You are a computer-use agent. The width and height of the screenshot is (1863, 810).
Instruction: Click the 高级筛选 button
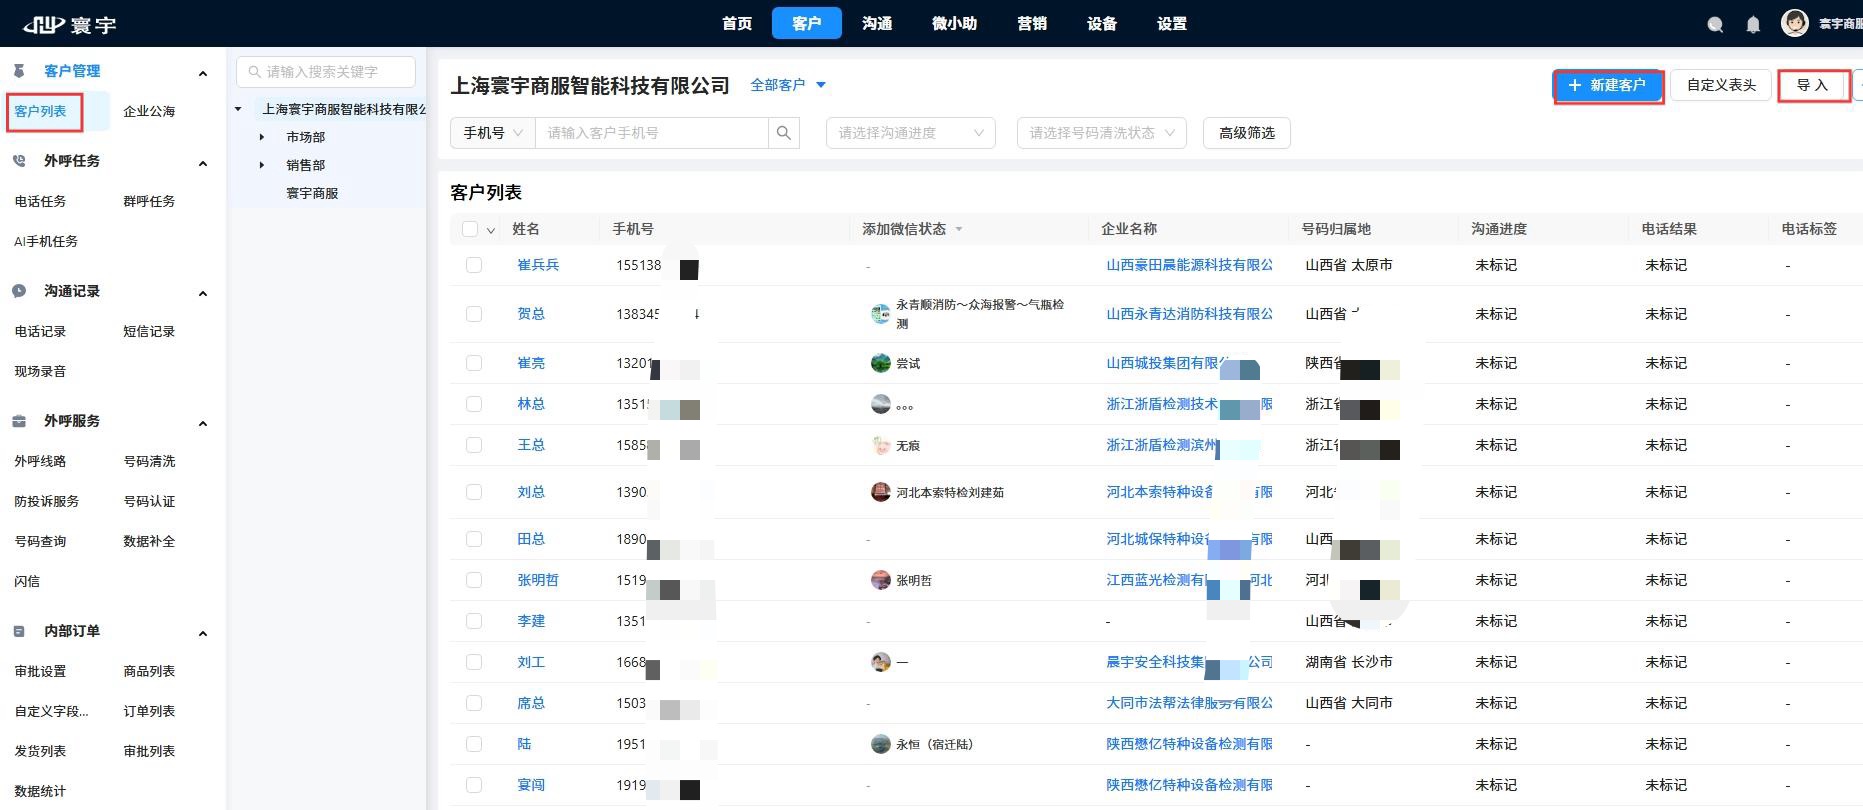click(x=1247, y=133)
